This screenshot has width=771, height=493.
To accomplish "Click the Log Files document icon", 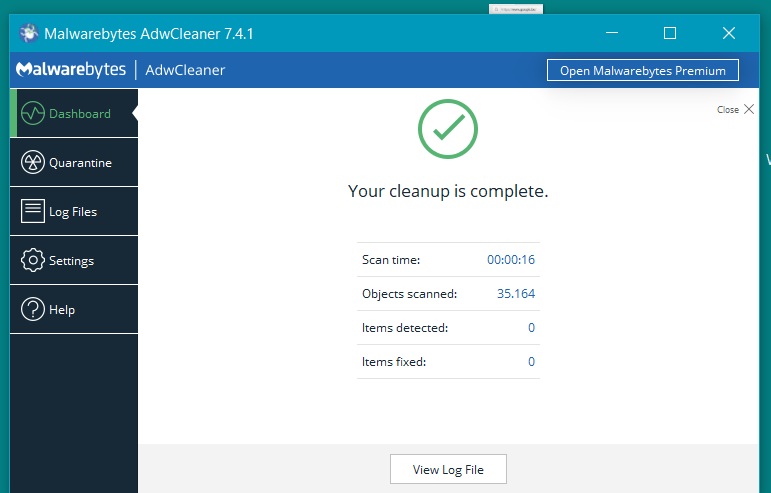I will point(33,211).
